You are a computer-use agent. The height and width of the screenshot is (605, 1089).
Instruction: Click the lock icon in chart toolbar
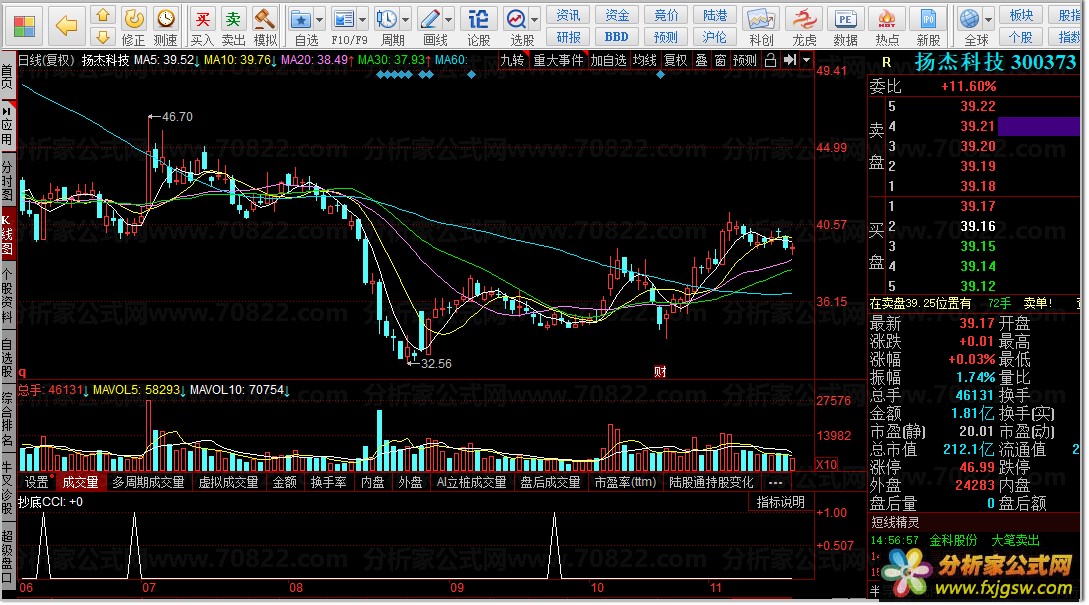pyautogui.click(x=770, y=60)
